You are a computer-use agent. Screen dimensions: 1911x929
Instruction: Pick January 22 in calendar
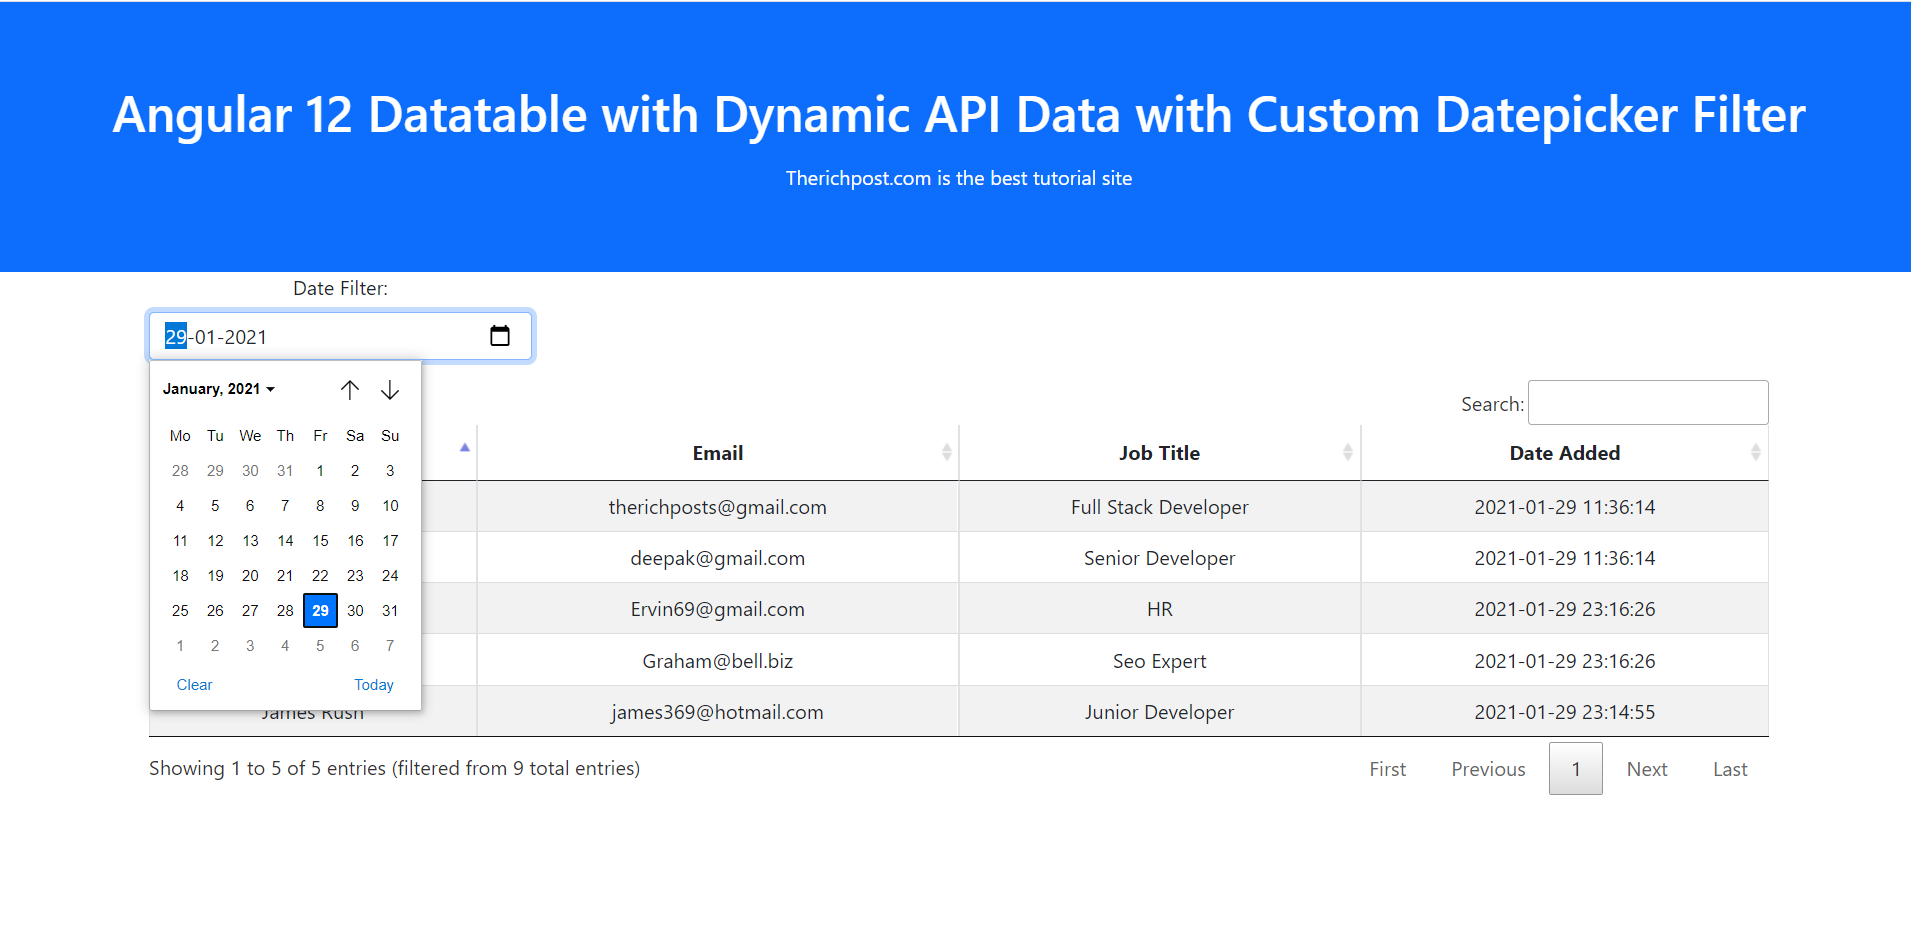coord(320,576)
